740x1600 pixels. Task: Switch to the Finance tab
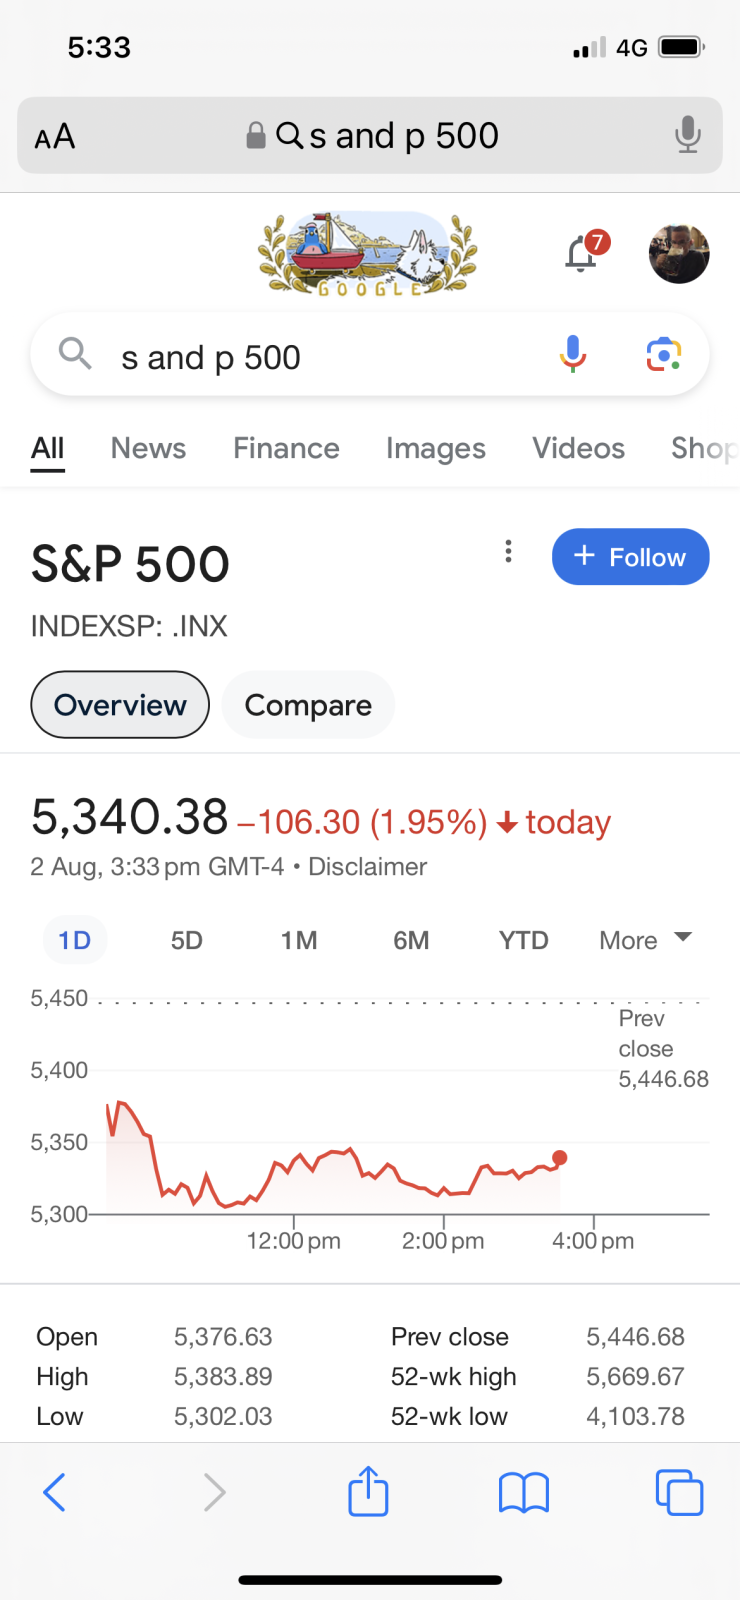click(286, 448)
